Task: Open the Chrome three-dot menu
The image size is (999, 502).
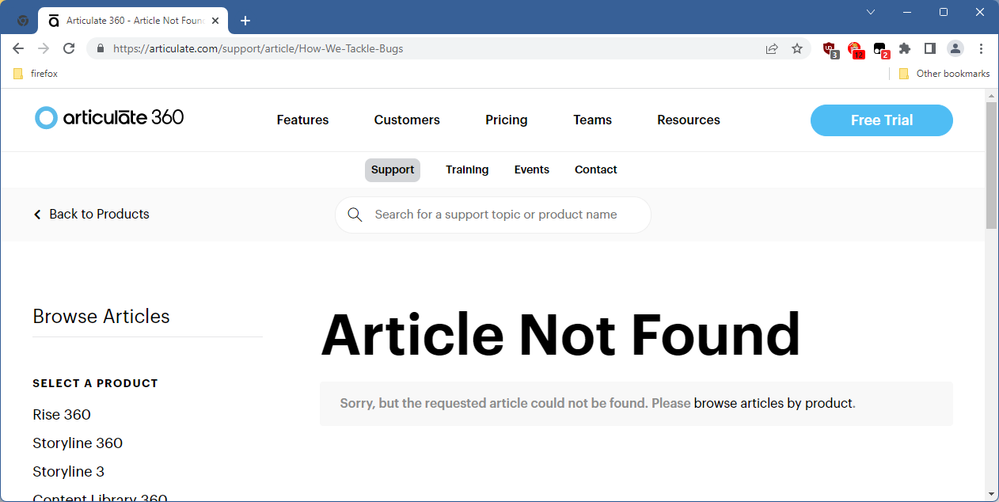Action: (980, 48)
